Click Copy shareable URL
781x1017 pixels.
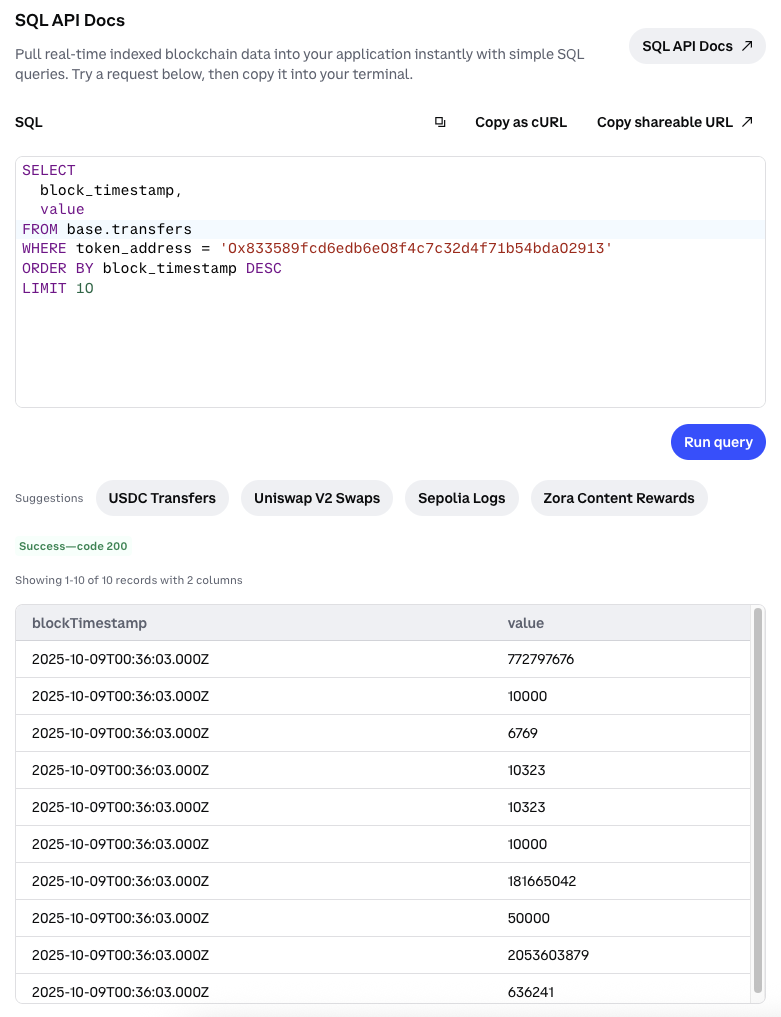click(675, 122)
